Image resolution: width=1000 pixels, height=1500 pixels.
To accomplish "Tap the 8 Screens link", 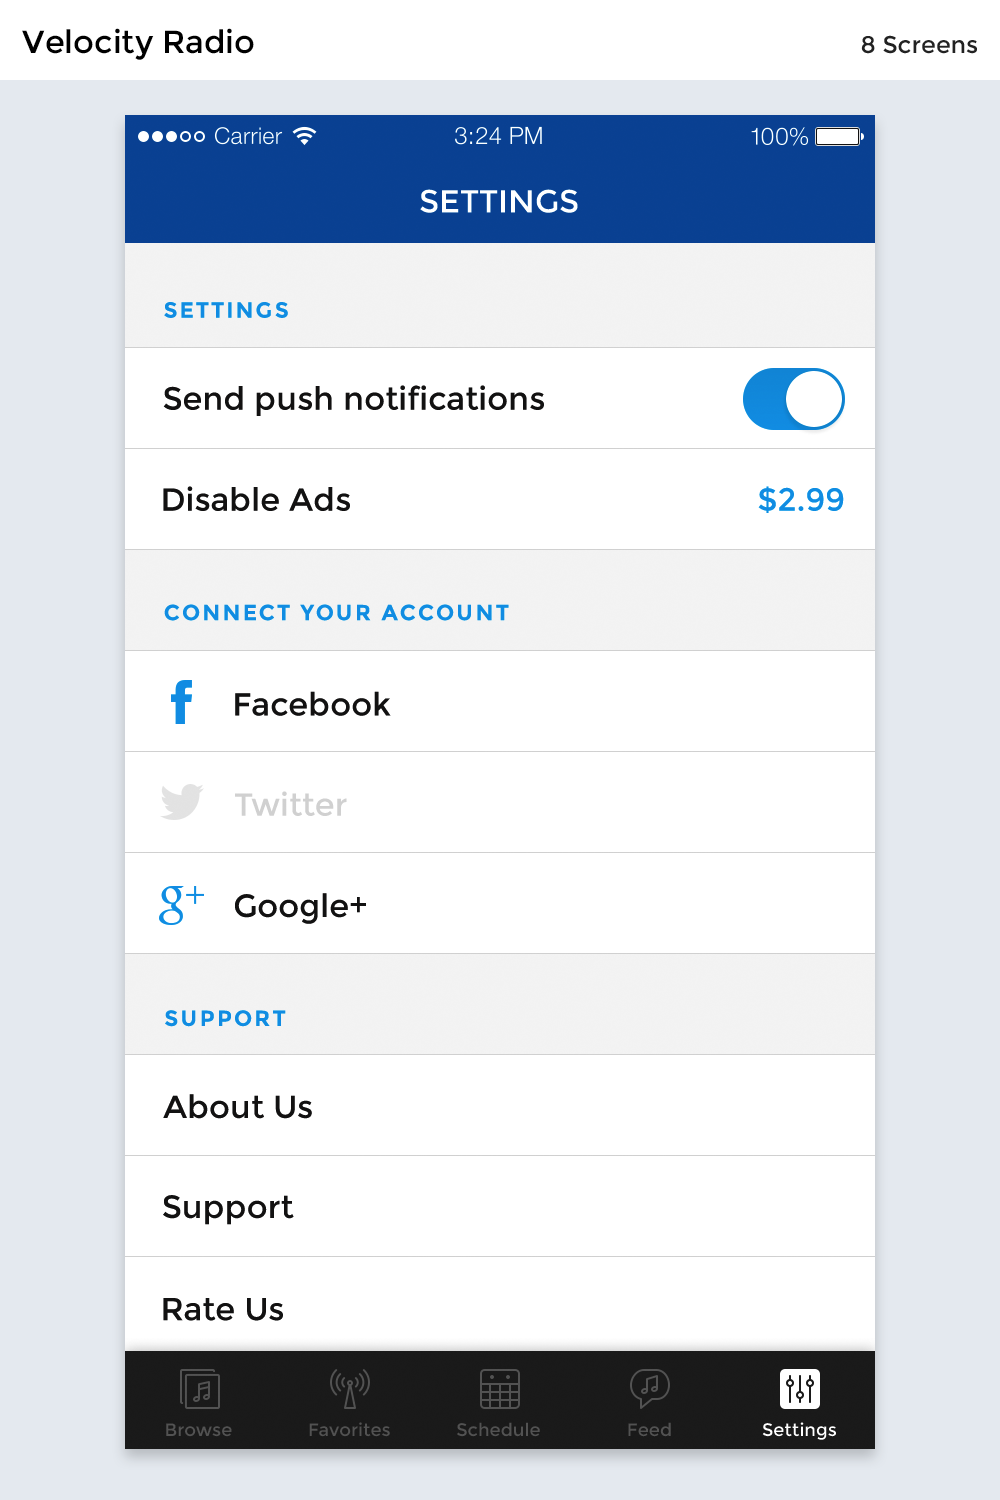I will (x=919, y=45).
